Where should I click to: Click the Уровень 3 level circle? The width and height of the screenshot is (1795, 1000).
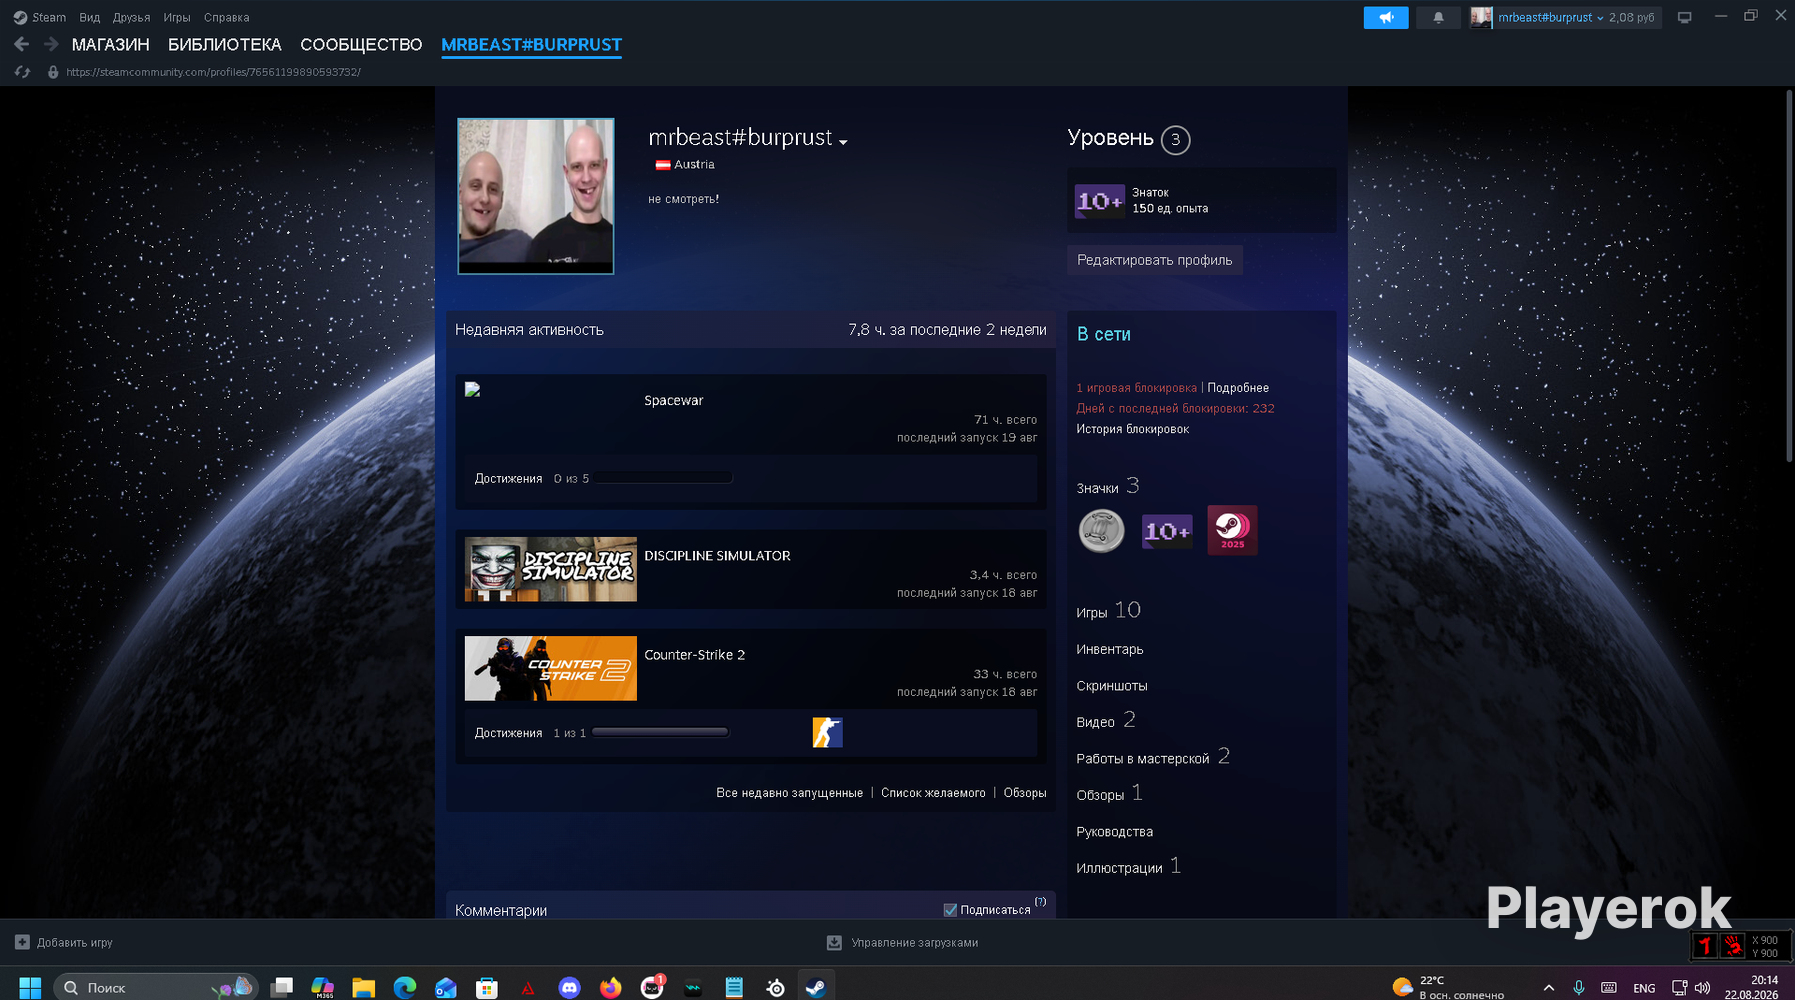click(x=1176, y=140)
